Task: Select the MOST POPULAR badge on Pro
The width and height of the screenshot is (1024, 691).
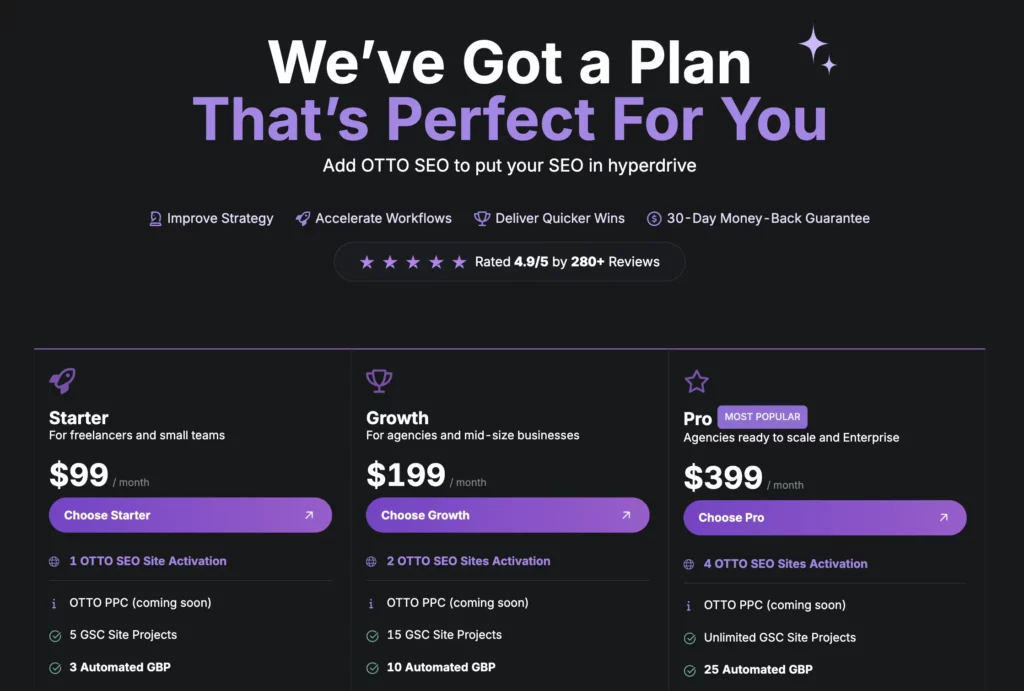Action: click(x=763, y=417)
